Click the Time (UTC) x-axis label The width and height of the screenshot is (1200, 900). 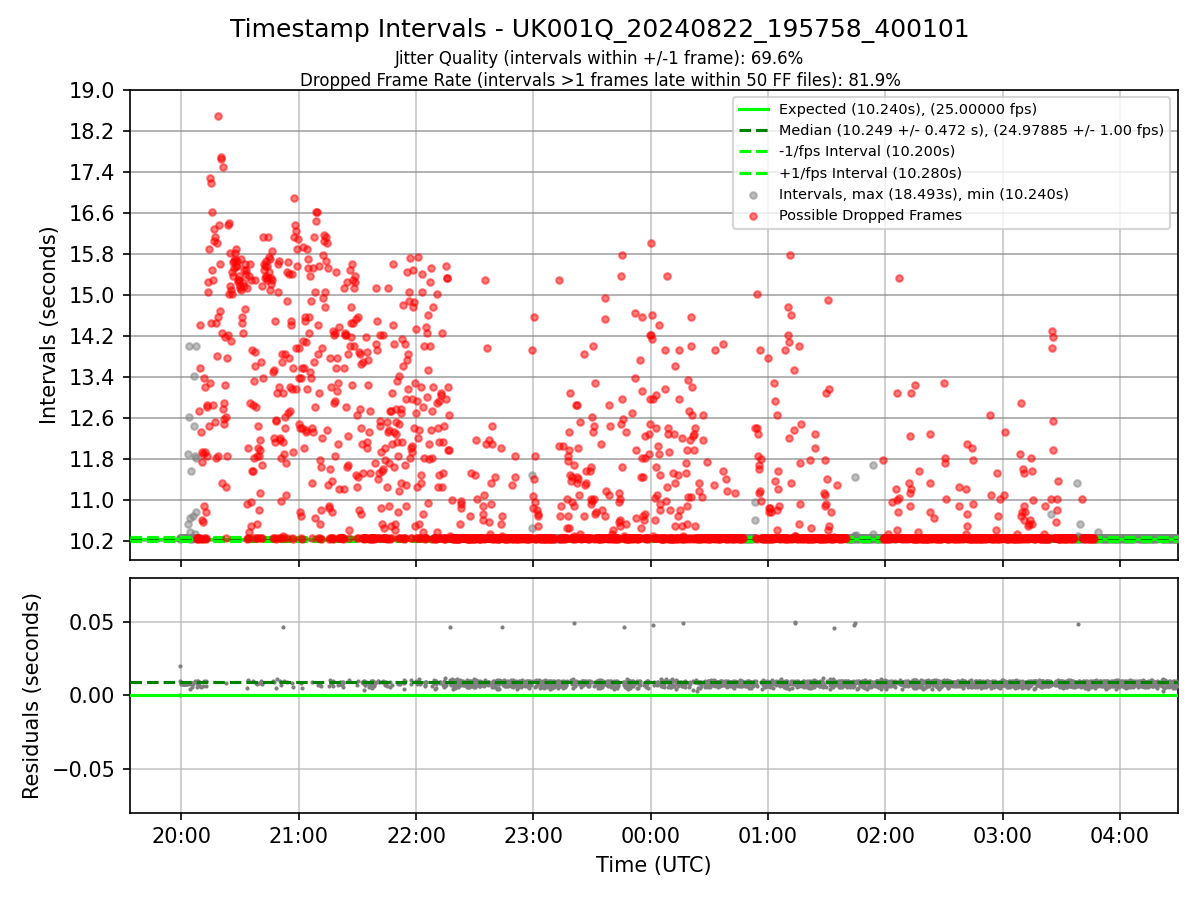[x=653, y=865]
